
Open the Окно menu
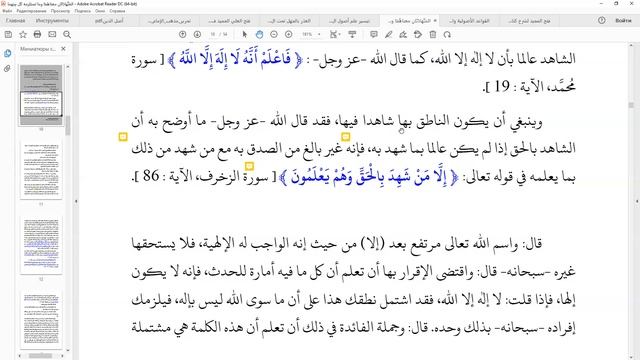(100, 11)
